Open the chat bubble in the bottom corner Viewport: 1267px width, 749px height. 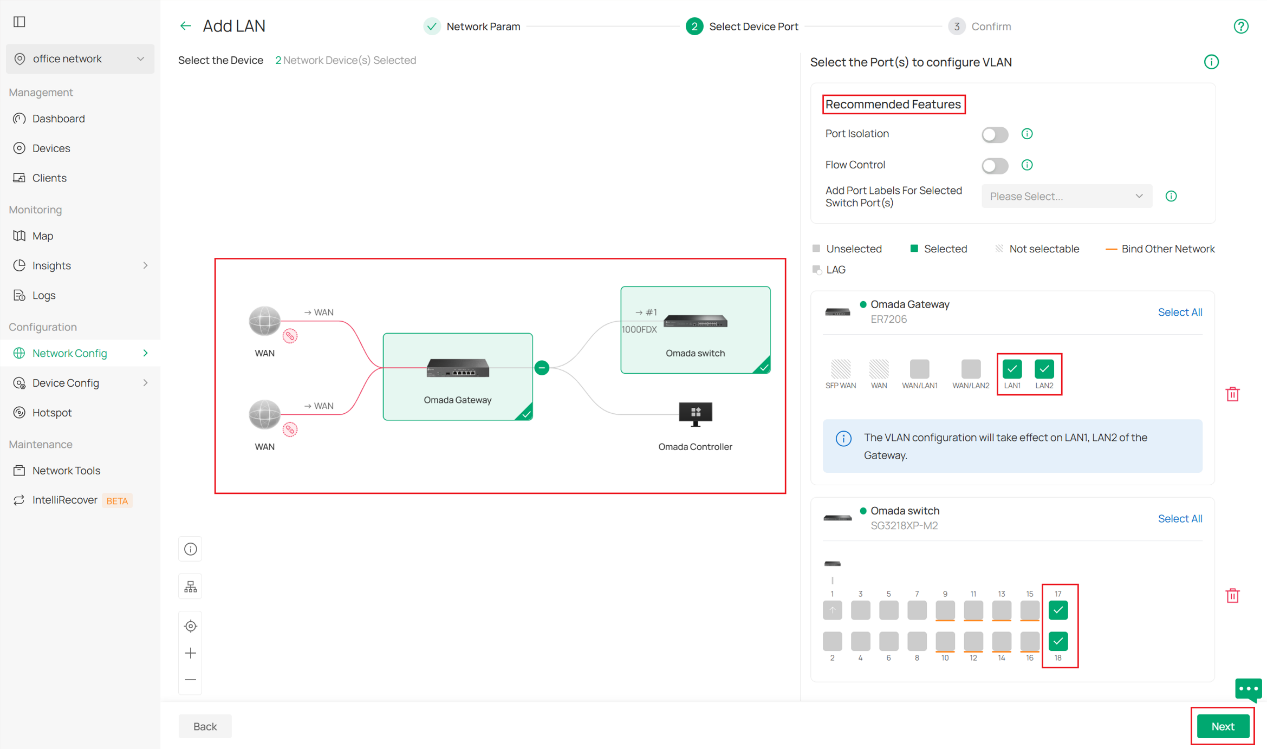(x=1247, y=689)
